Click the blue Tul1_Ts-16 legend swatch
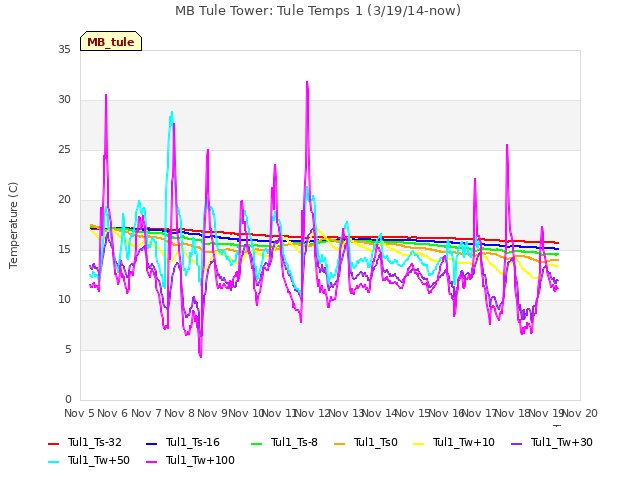 click(151, 444)
